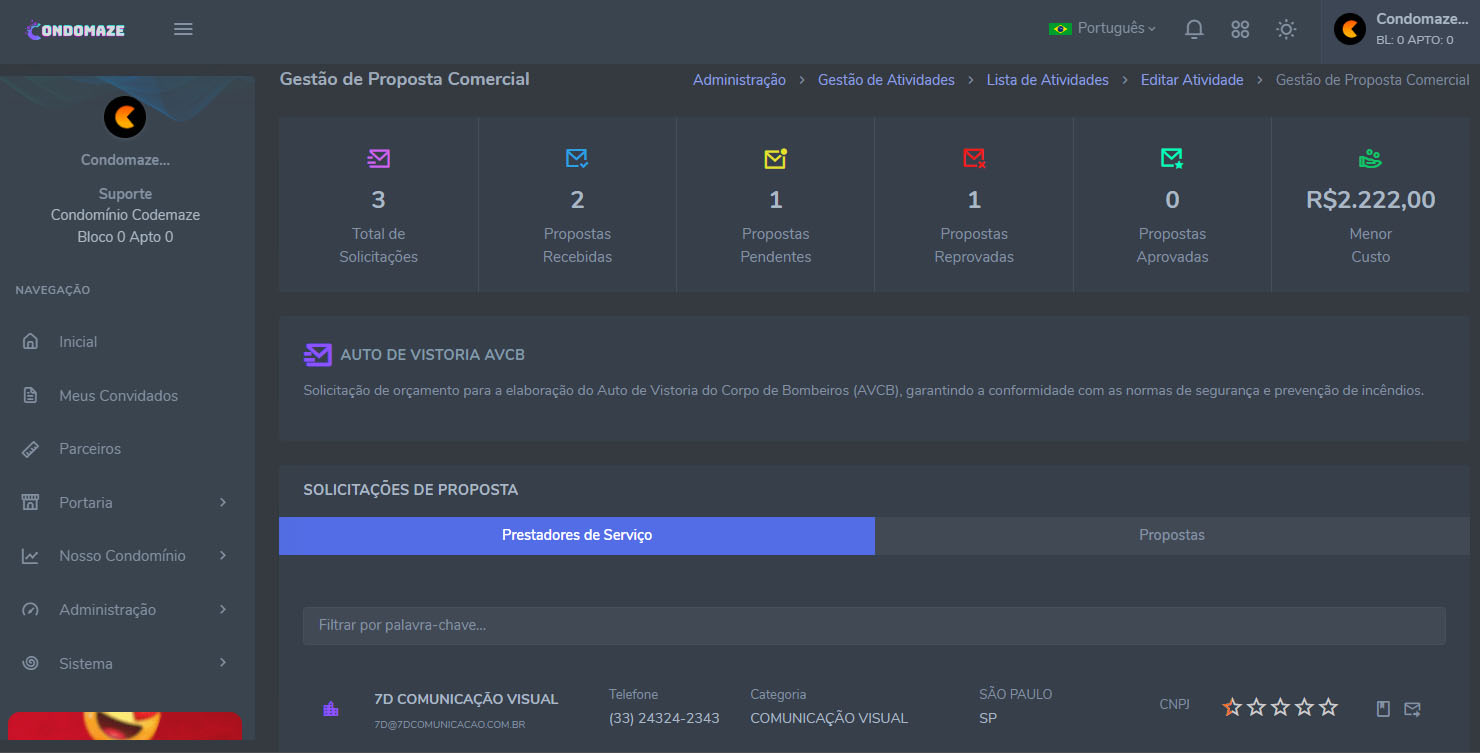Open the apps grid menu

[x=1240, y=29]
